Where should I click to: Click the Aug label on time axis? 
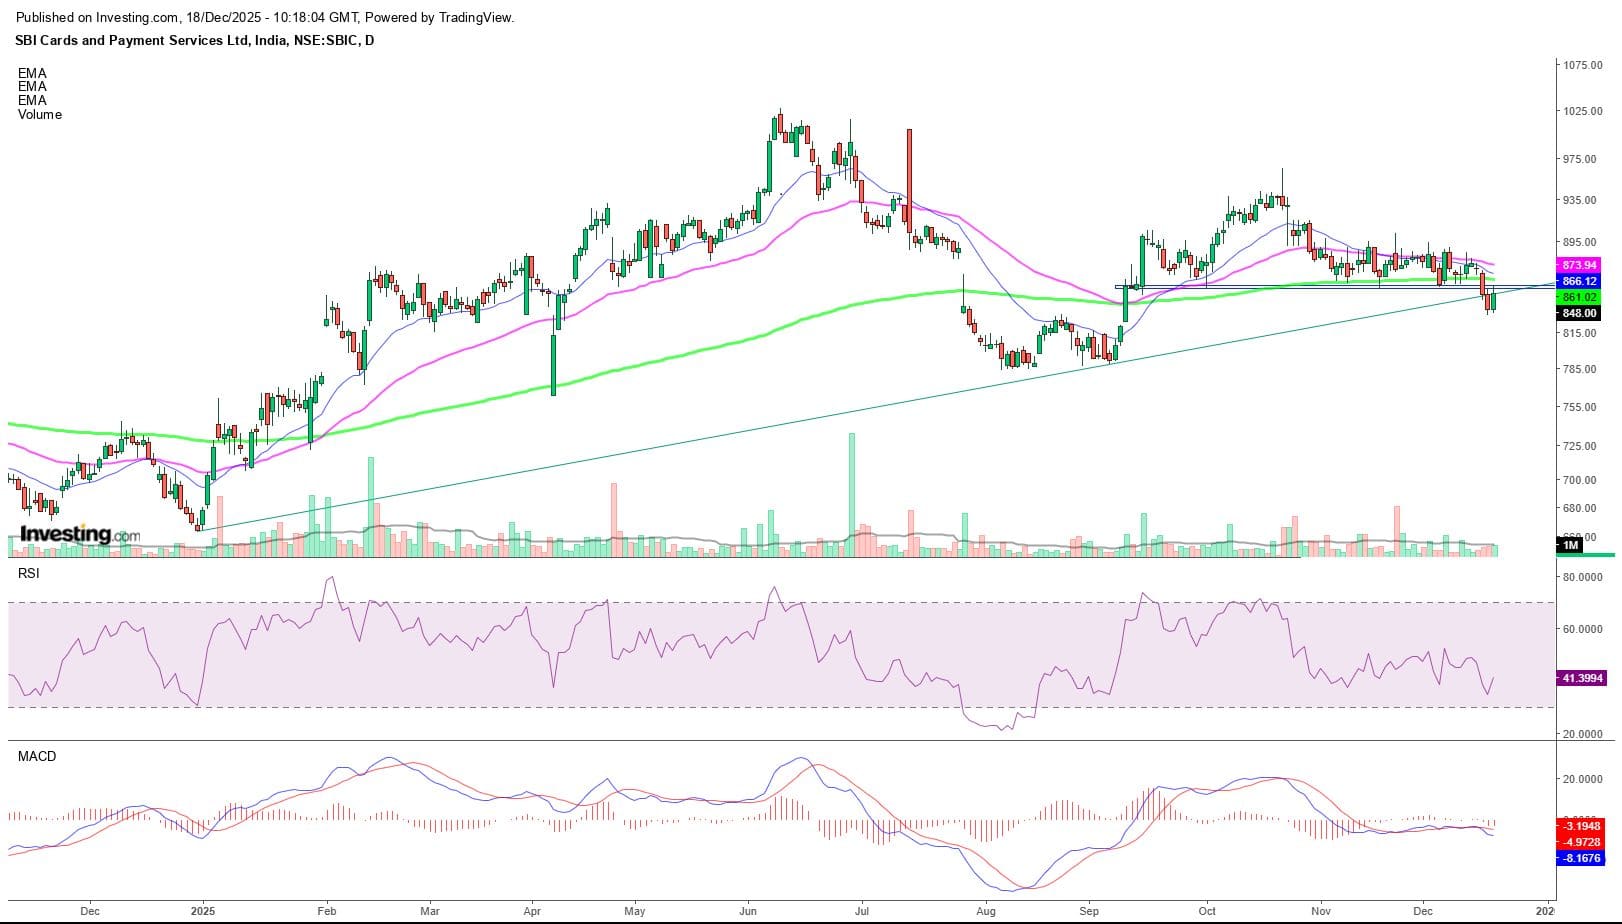click(986, 911)
